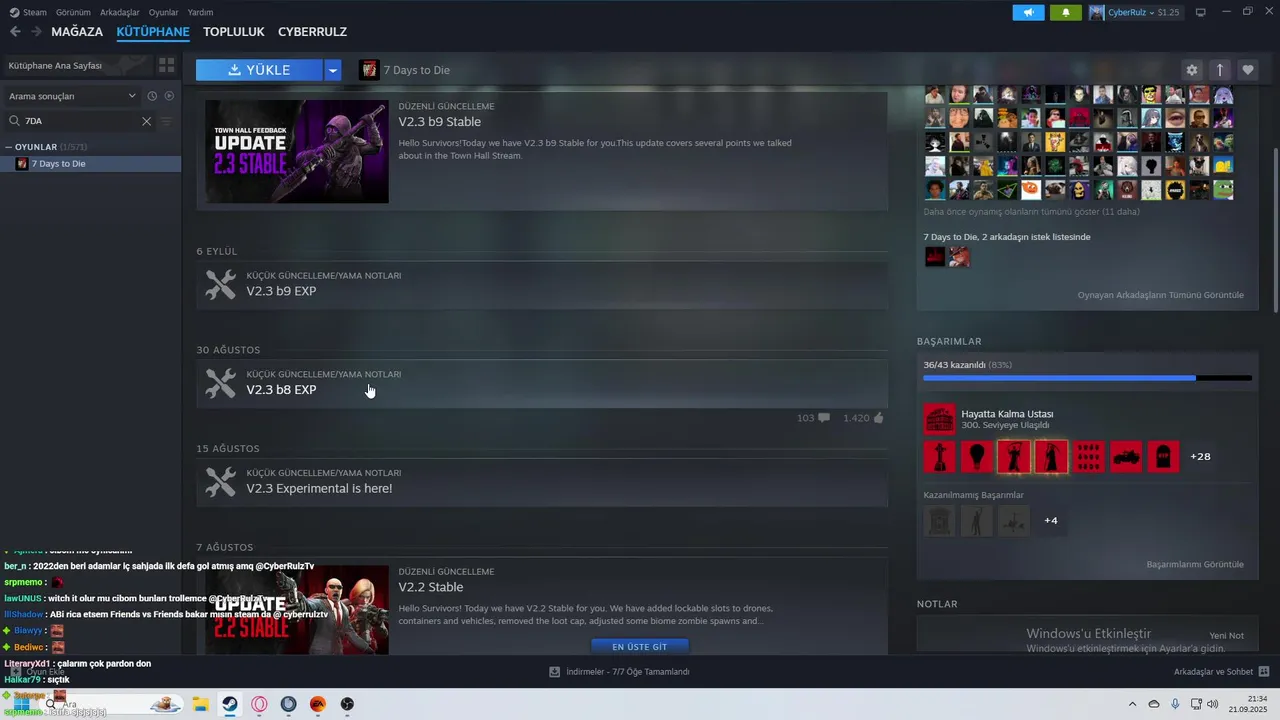Clear the 7DA search text
This screenshot has width=1280, height=720.
tap(146, 121)
